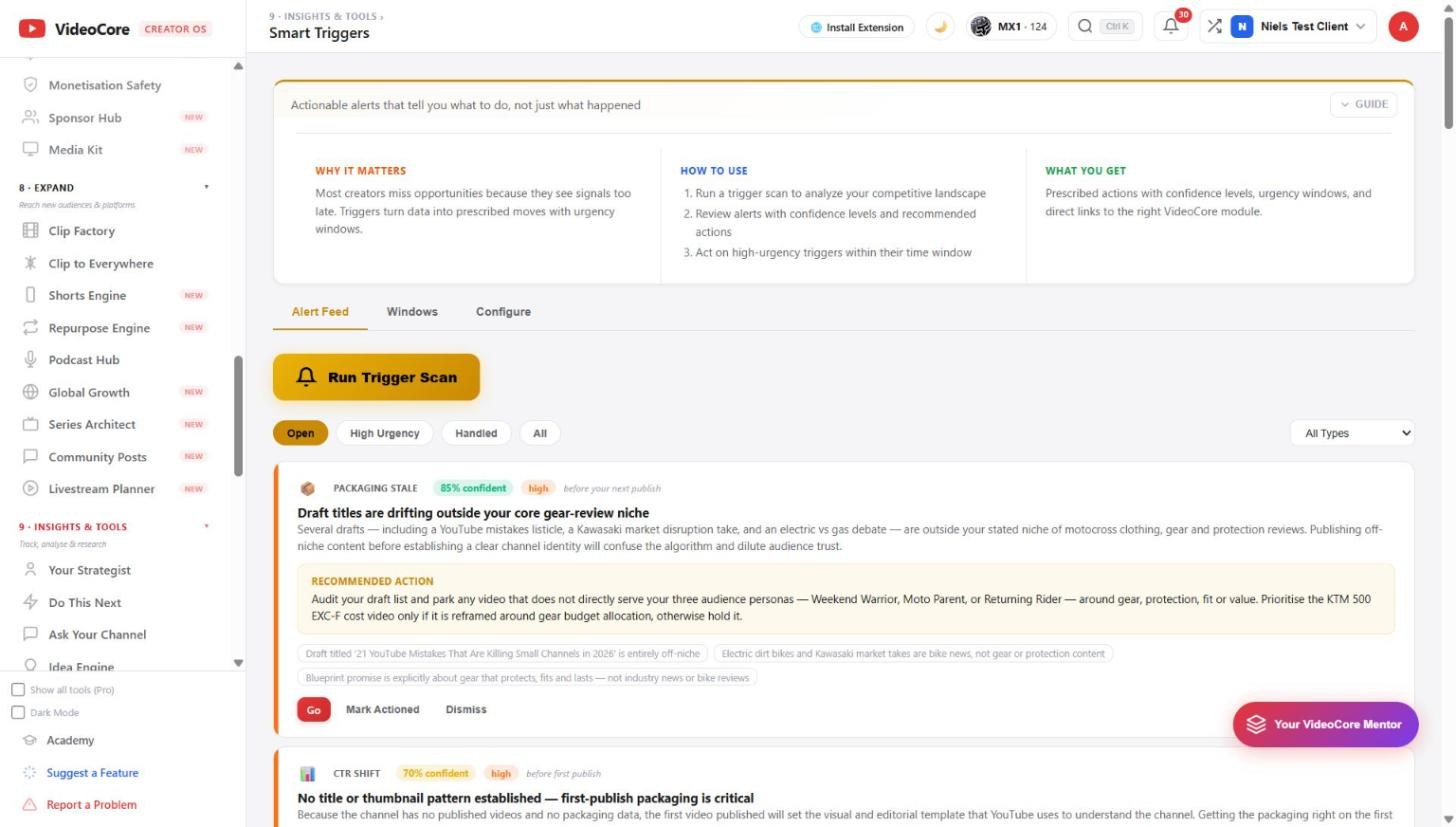Open the All Types dropdown
Screen dimensions: 1456x827
point(1352,433)
